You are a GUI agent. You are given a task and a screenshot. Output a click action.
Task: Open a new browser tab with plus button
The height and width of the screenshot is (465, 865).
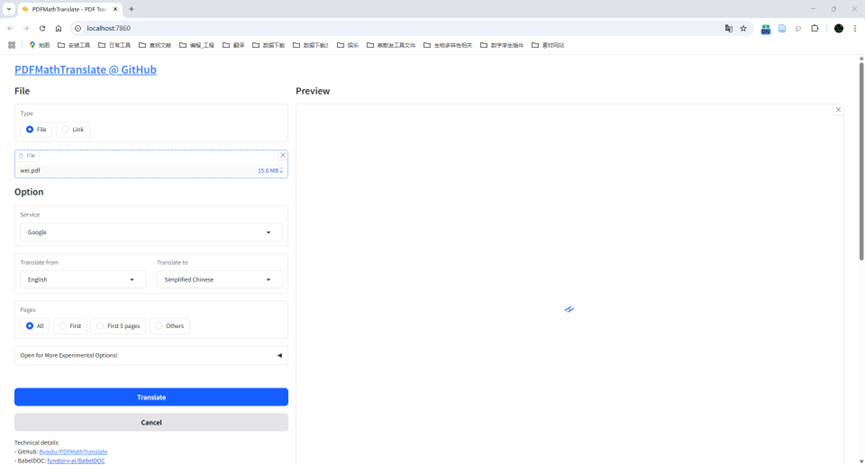(x=131, y=9)
